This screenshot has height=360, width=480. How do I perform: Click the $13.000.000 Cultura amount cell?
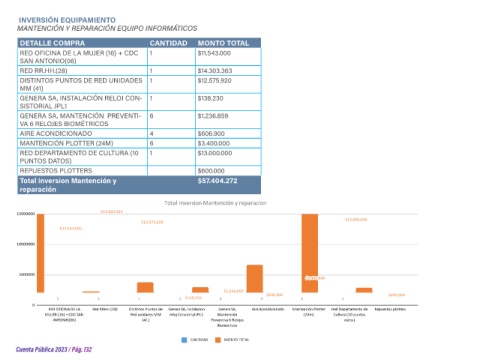[215, 153]
